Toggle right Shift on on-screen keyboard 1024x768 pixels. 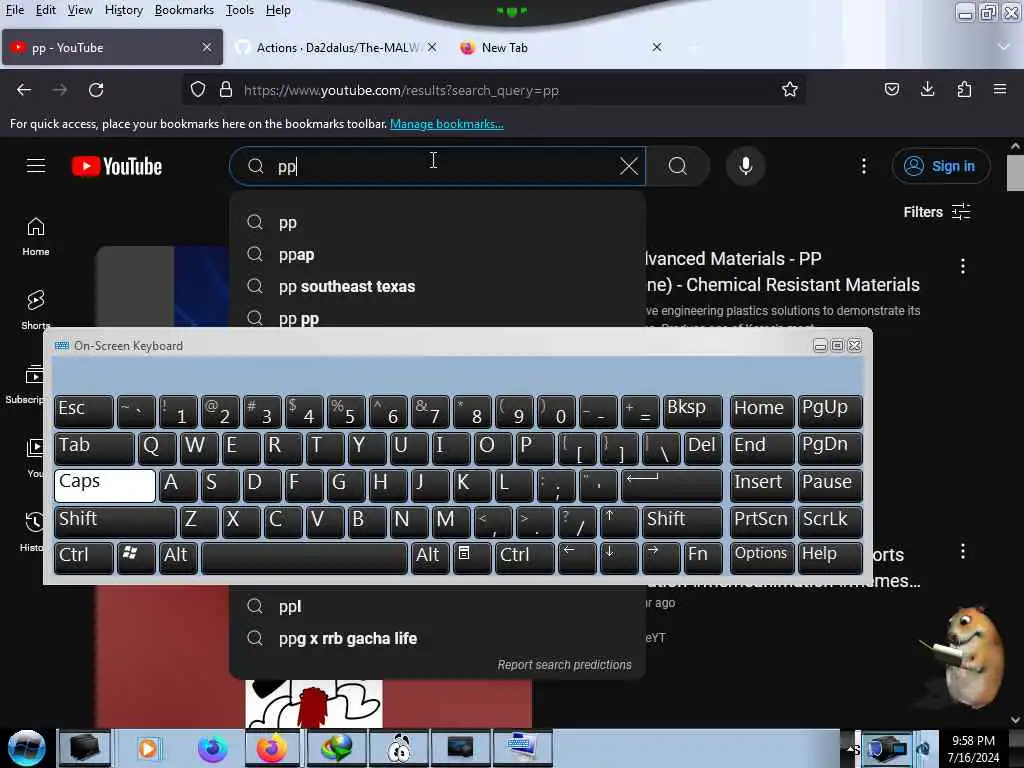[682, 522]
